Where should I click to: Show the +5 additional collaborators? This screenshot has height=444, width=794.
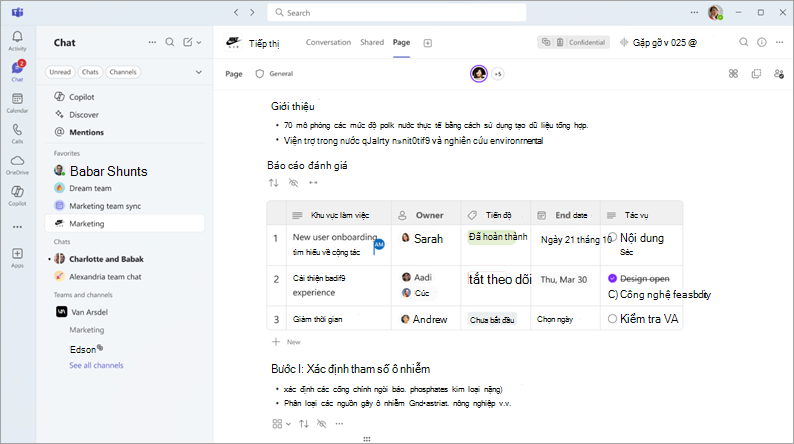(x=498, y=74)
